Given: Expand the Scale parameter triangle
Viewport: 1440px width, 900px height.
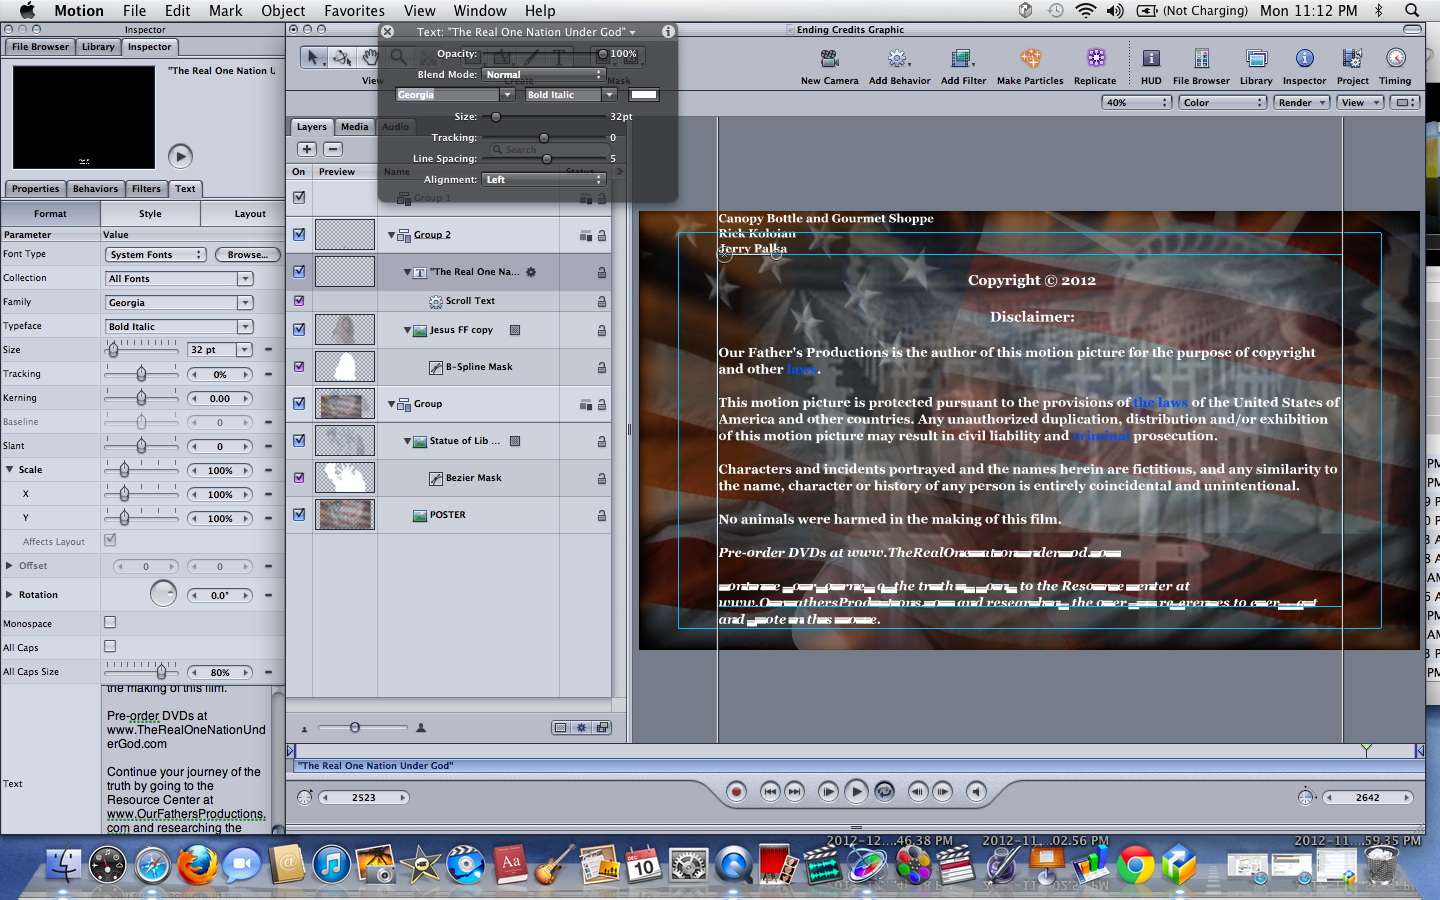Looking at the screenshot, I should 10,469.
